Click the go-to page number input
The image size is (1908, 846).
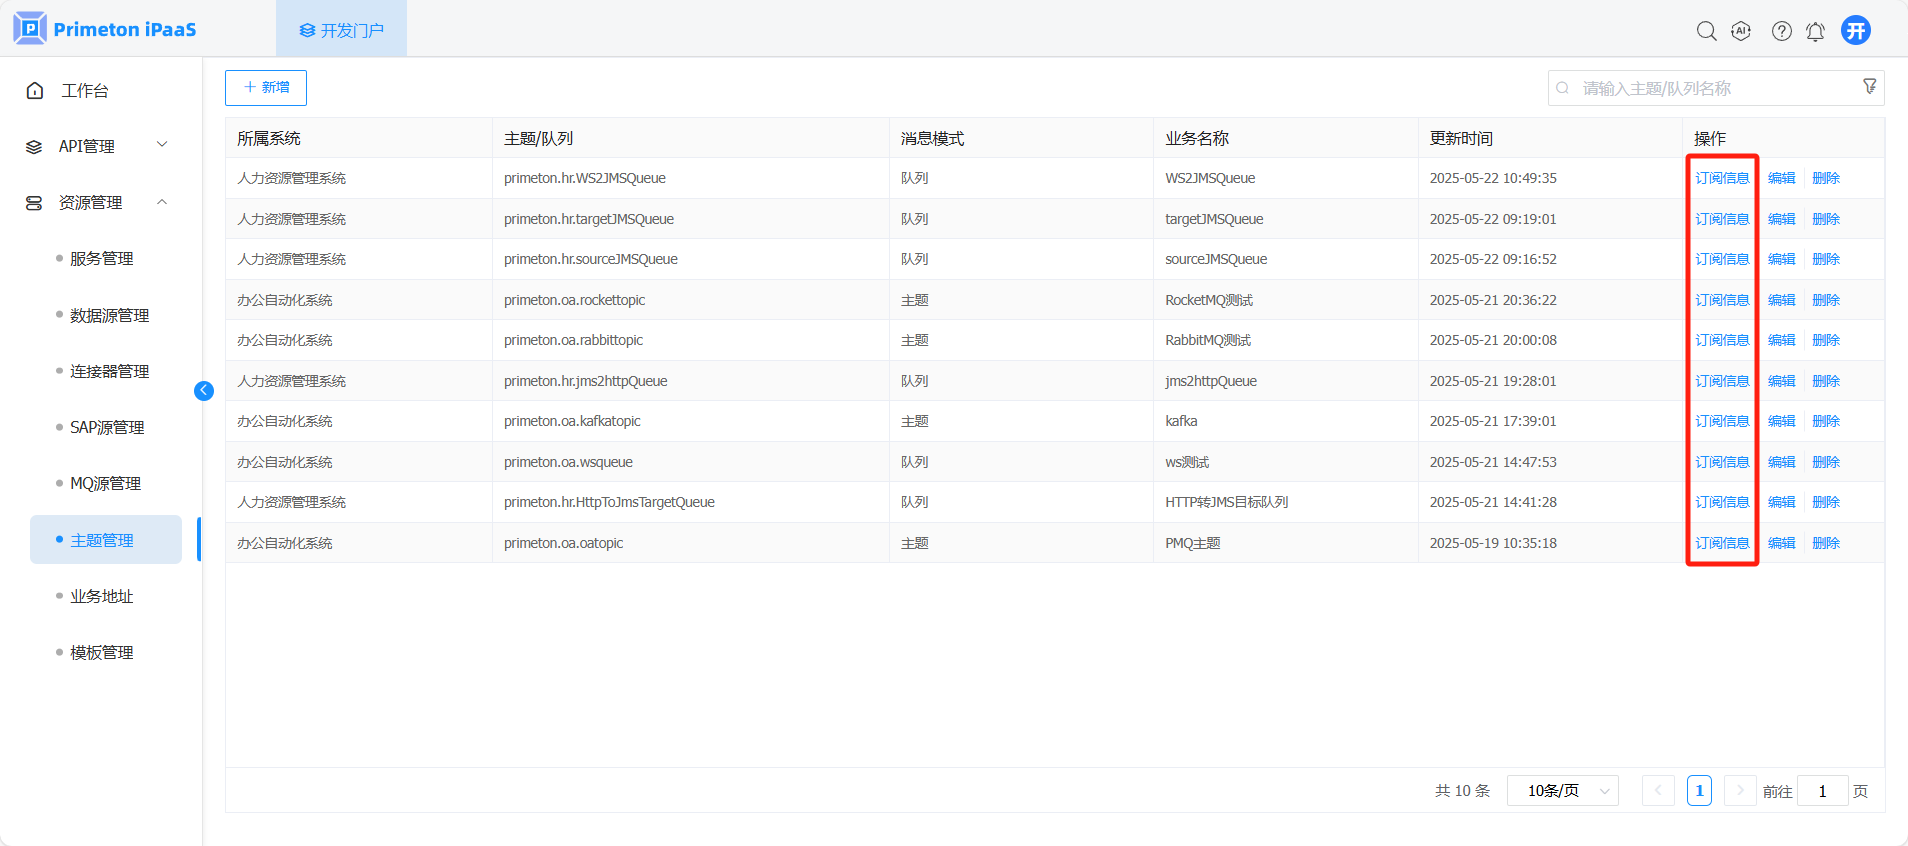pyautogui.click(x=1822, y=791)
